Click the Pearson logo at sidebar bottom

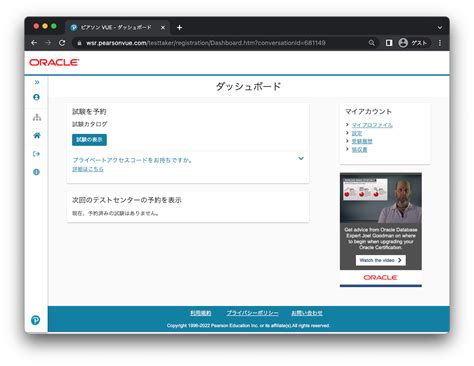pyautogui.click(x=35, y=320)
